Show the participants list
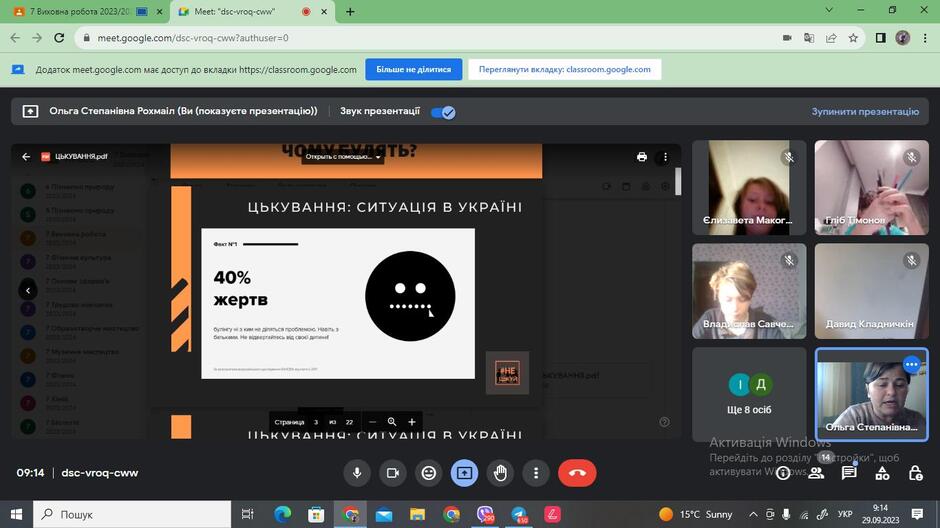 [816, 473]
